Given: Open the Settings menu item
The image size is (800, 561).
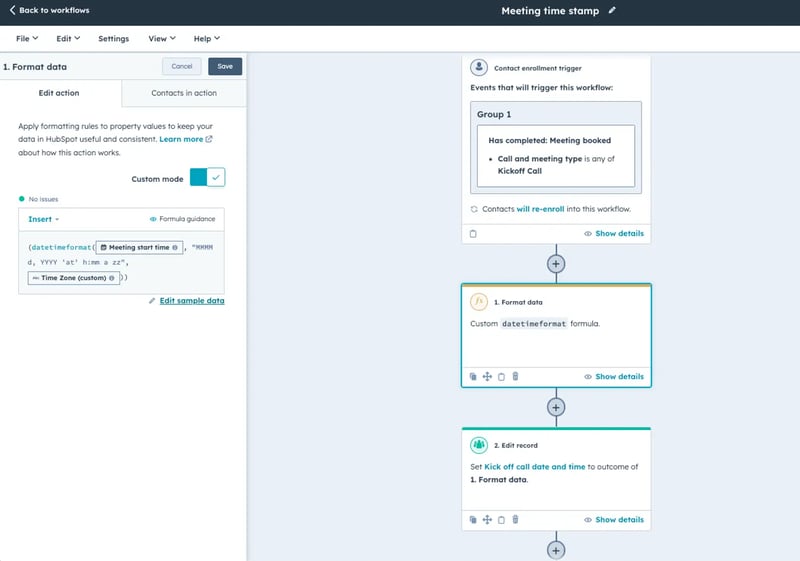Looking at the screenshot, I should 113,38.
